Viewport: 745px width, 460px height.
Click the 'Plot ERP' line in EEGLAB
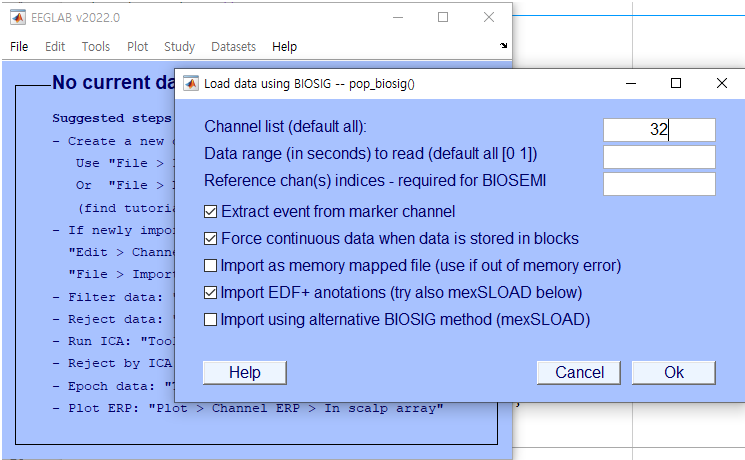[248, 408]
